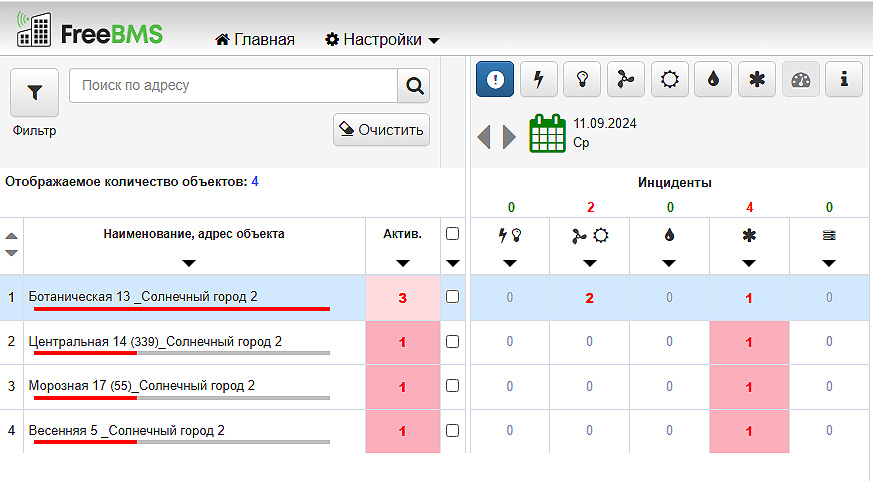The image size is (873, 481).
Task: Check the Ботаническая 13 row checkbox
Action: 453,297
